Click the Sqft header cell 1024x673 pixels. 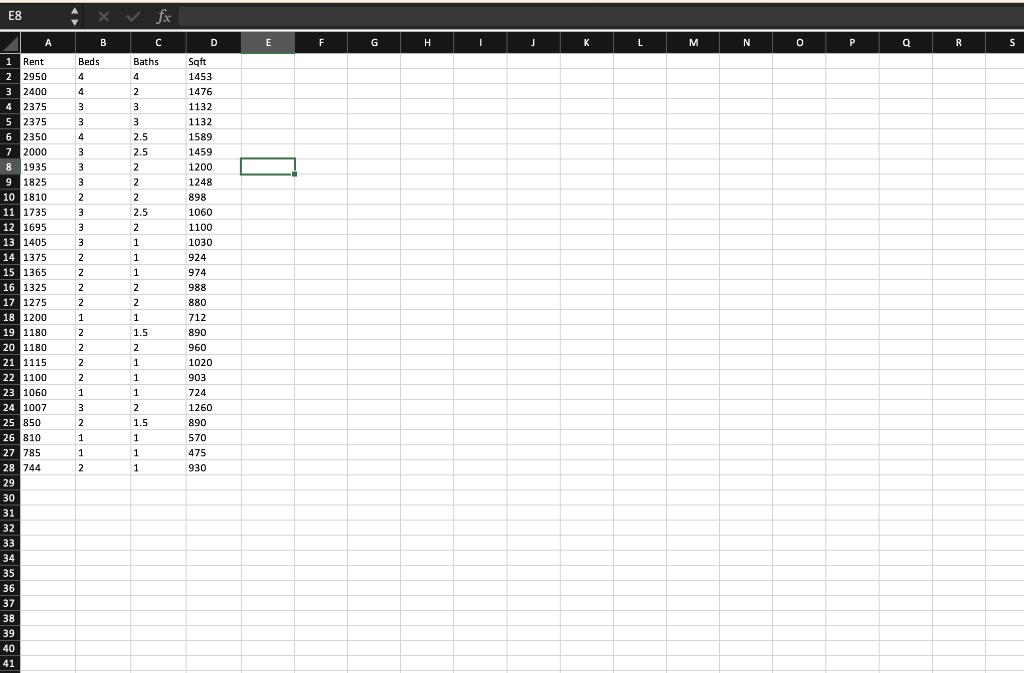(x=214, y=61)
